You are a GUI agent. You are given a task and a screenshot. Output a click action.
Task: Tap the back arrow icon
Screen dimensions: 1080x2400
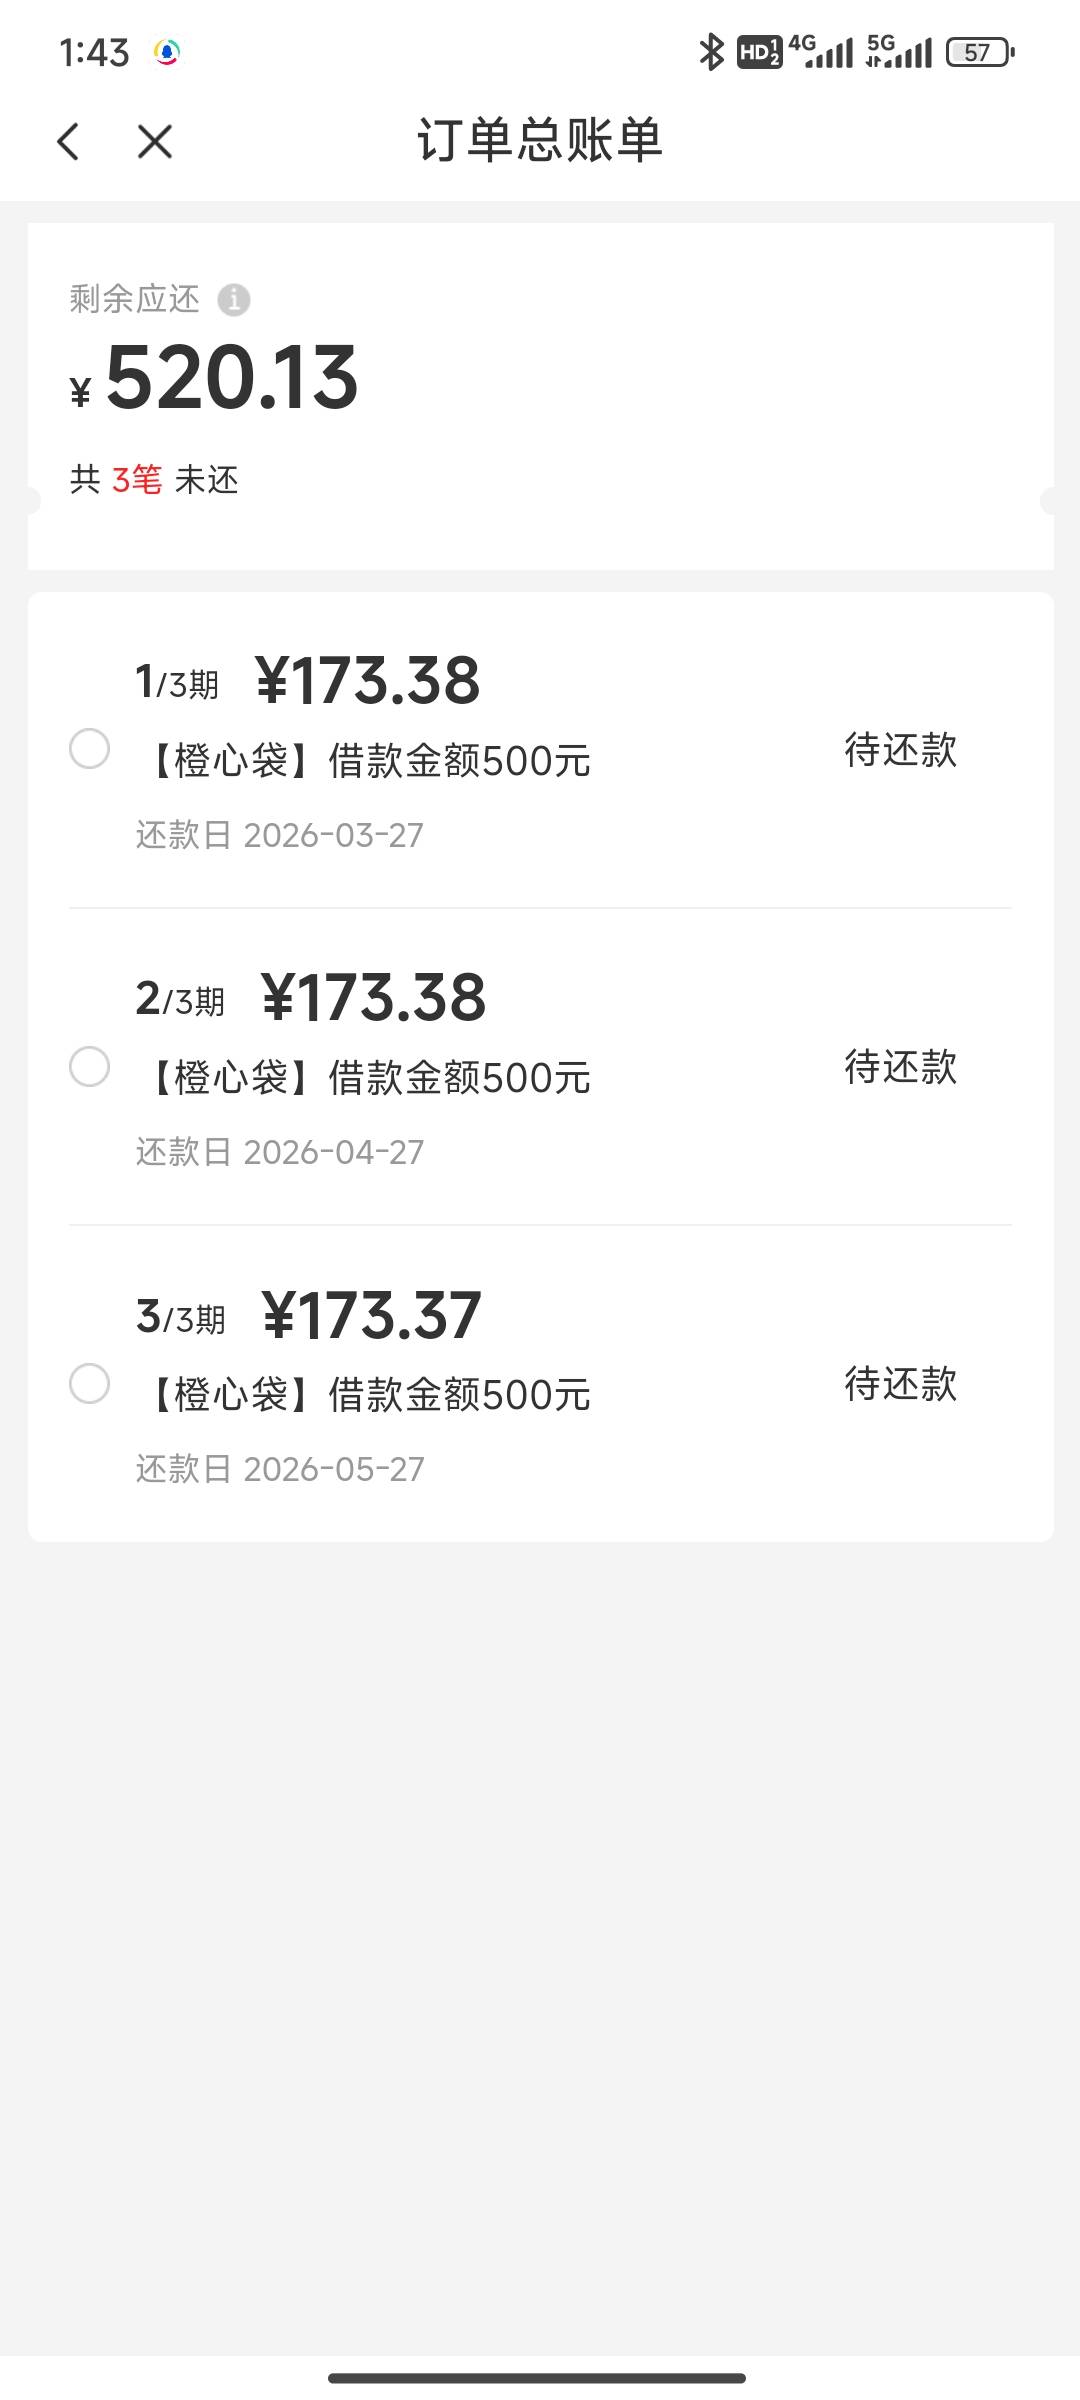tap(68, 141)
